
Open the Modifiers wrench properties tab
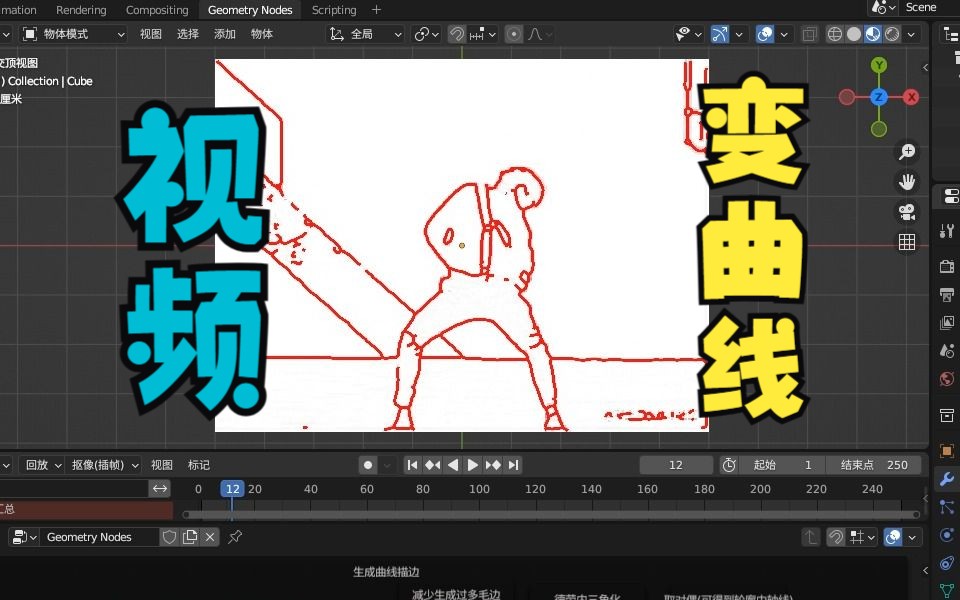coord(947,478)
